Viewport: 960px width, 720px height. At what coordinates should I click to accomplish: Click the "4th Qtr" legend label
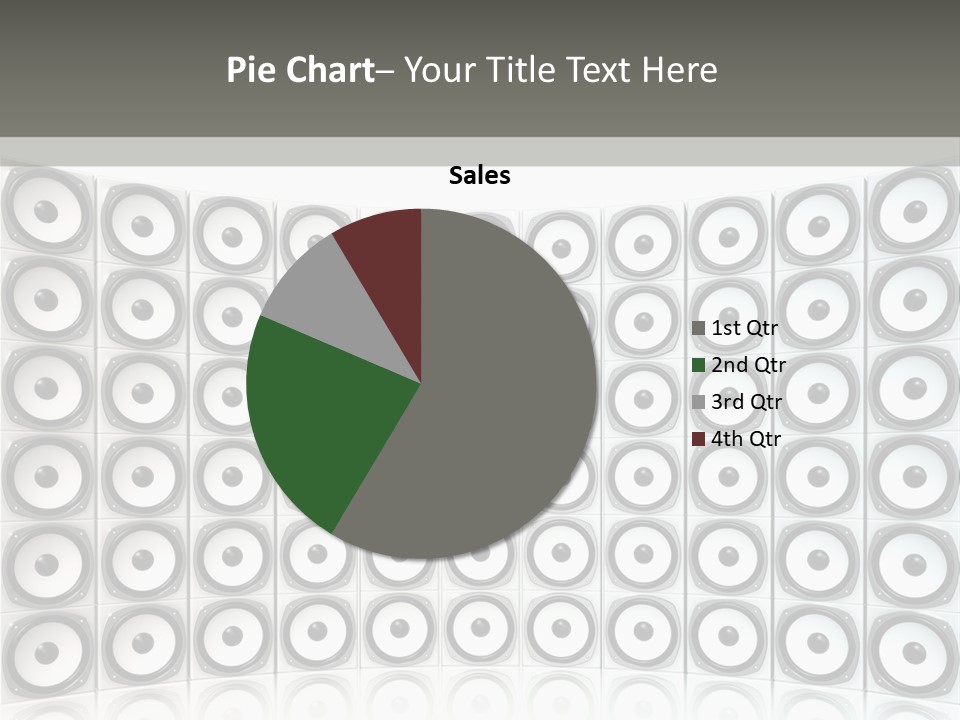click(746, 439)
